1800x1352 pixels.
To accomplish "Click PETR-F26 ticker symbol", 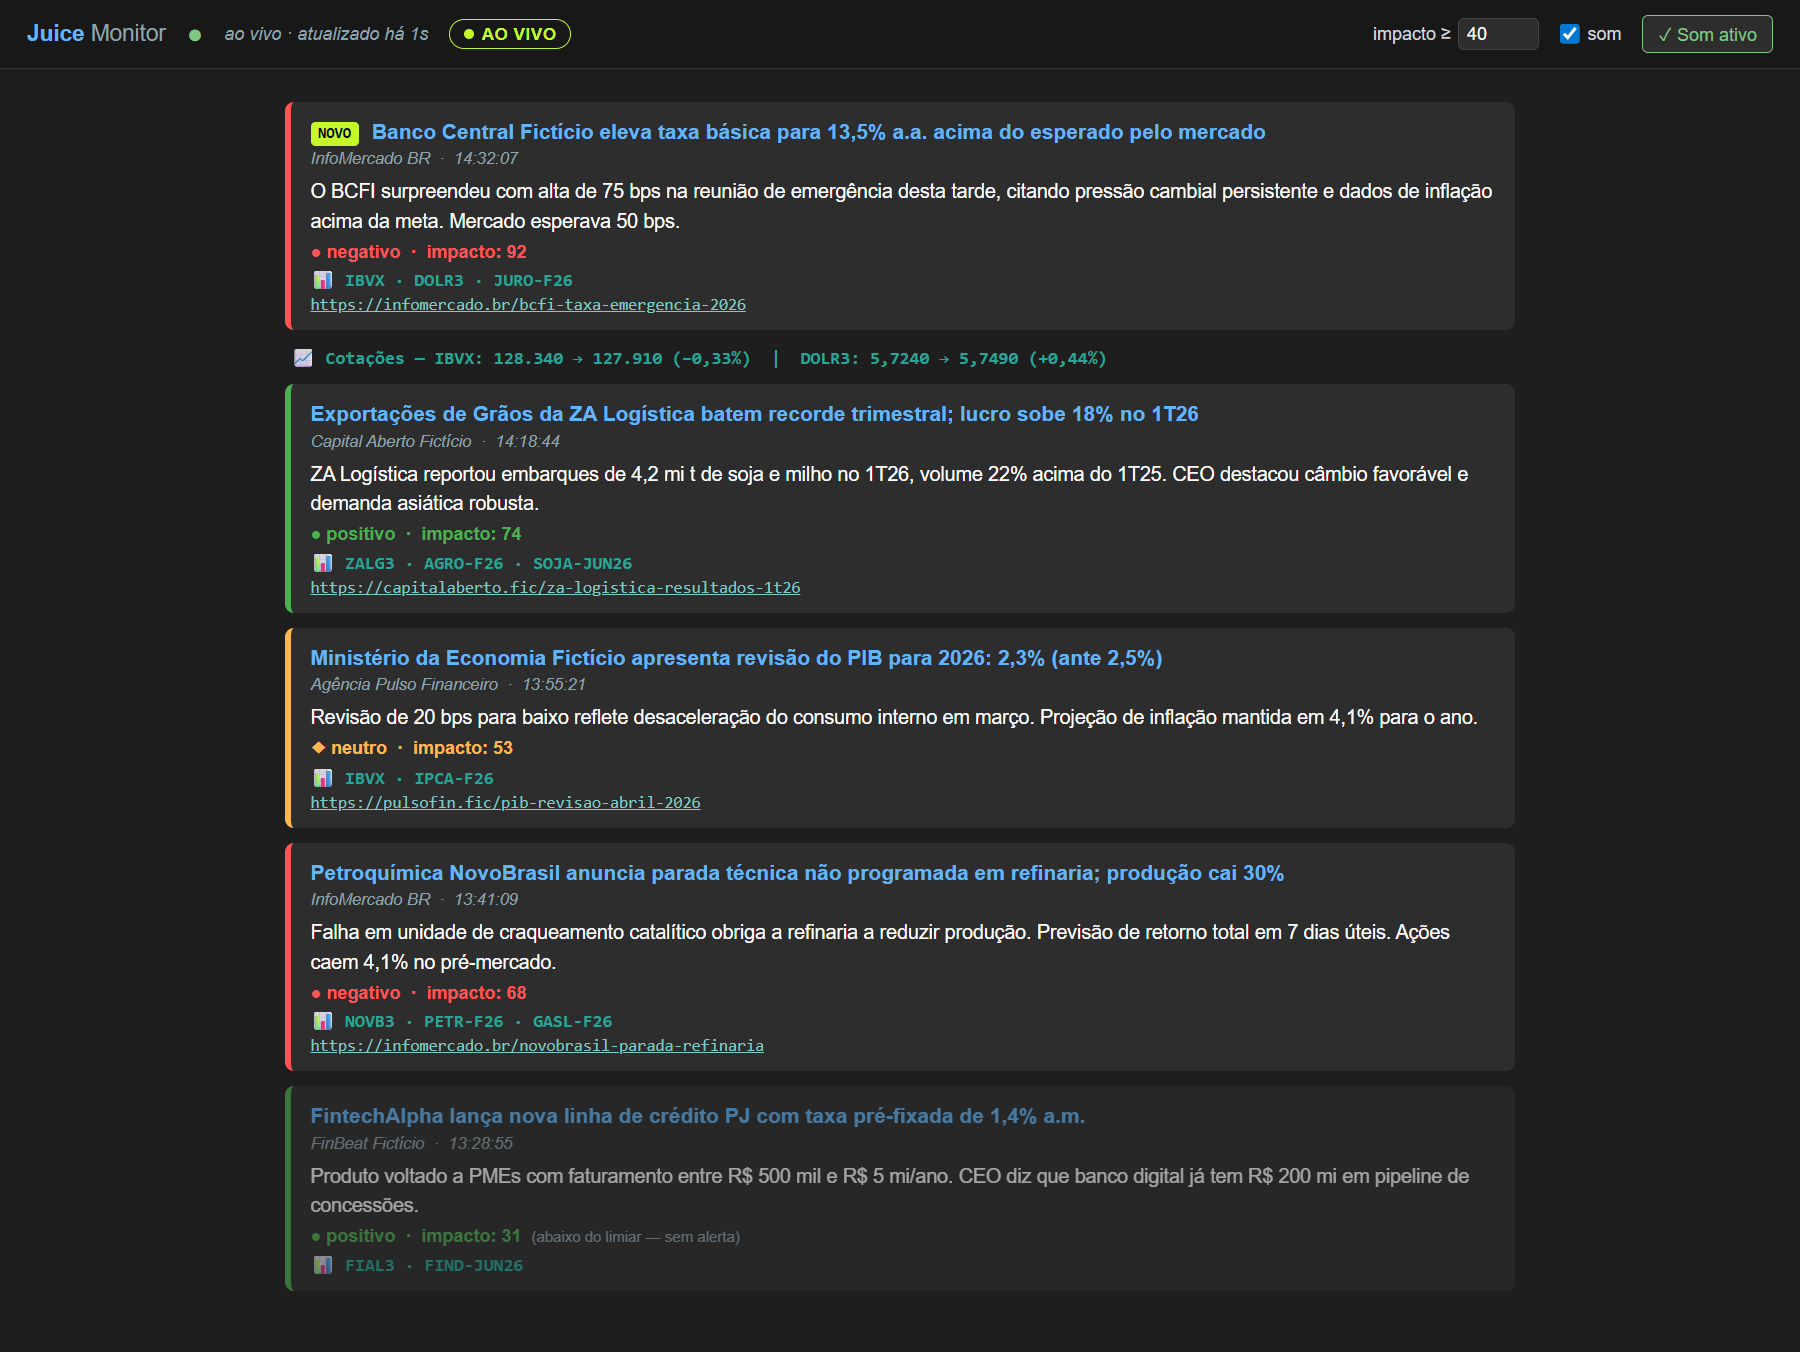I will 463,1022.
